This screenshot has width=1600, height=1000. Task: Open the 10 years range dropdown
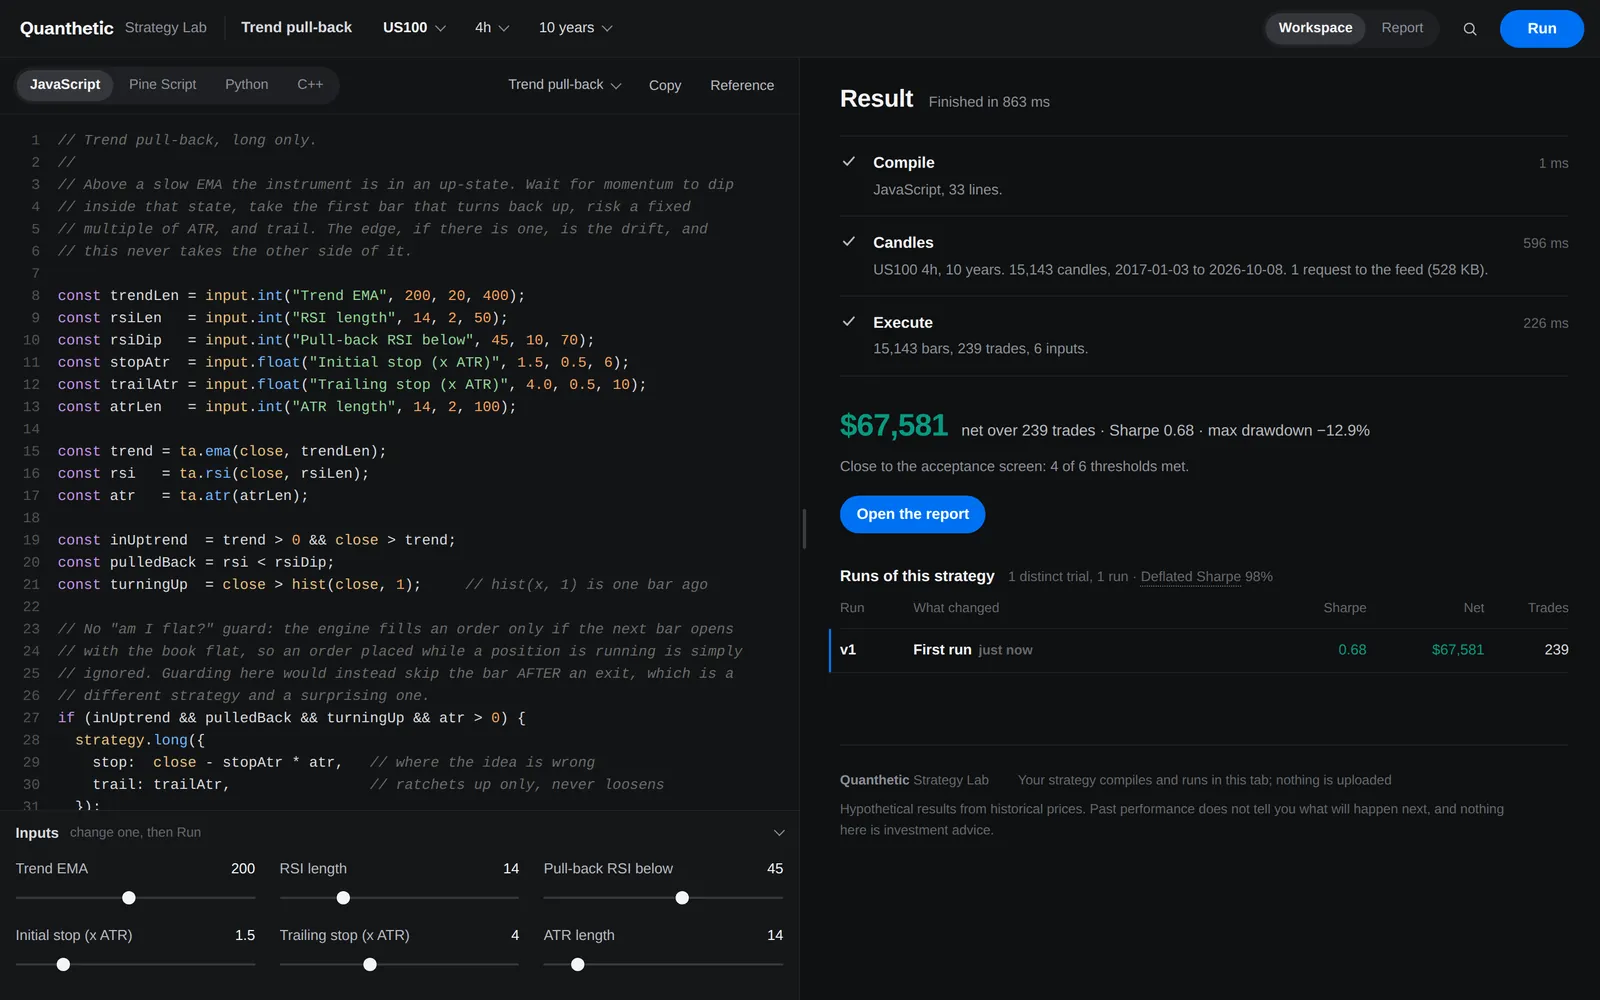pyautogui.click(x=575, y=28)
